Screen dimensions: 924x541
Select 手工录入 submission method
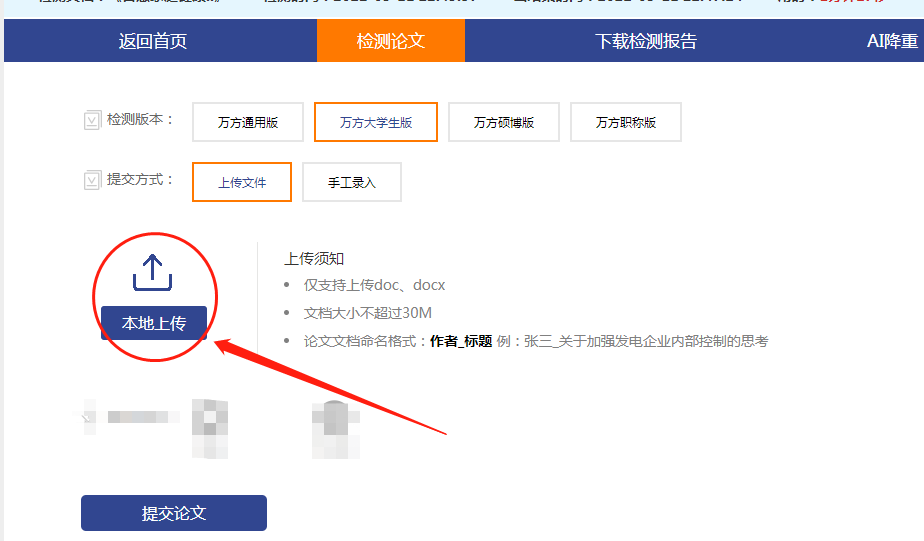pos(352,182)
